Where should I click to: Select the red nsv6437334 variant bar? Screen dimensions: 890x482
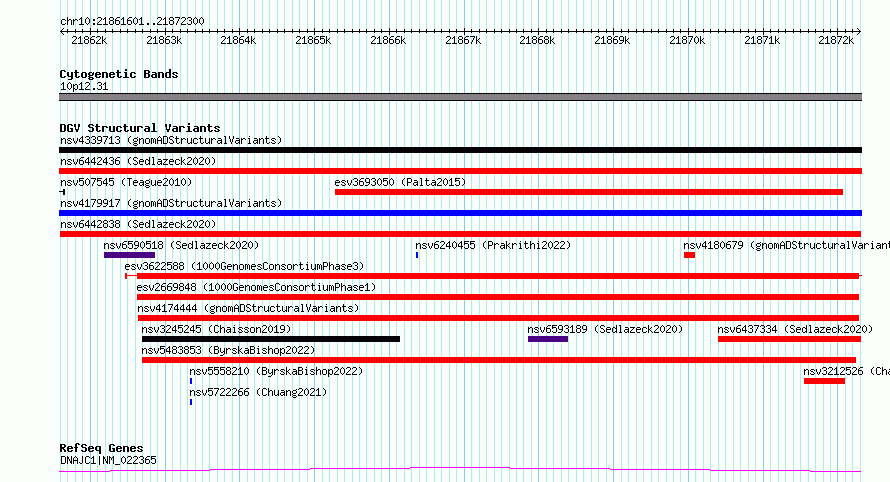pyautogui.click(x=790, y=340)
